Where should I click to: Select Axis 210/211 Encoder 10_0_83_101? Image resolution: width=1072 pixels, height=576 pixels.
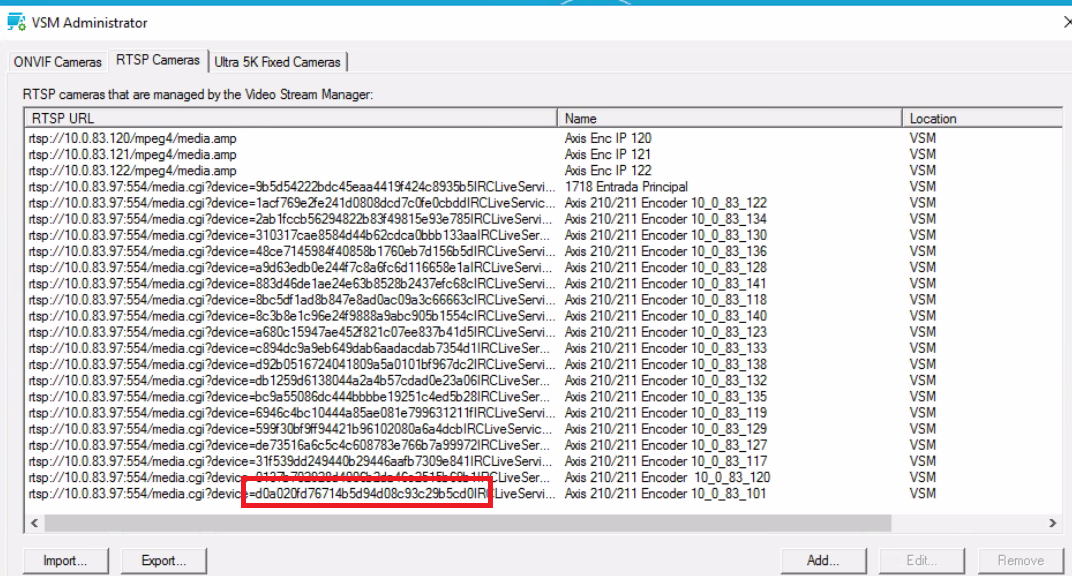[665, 495]
